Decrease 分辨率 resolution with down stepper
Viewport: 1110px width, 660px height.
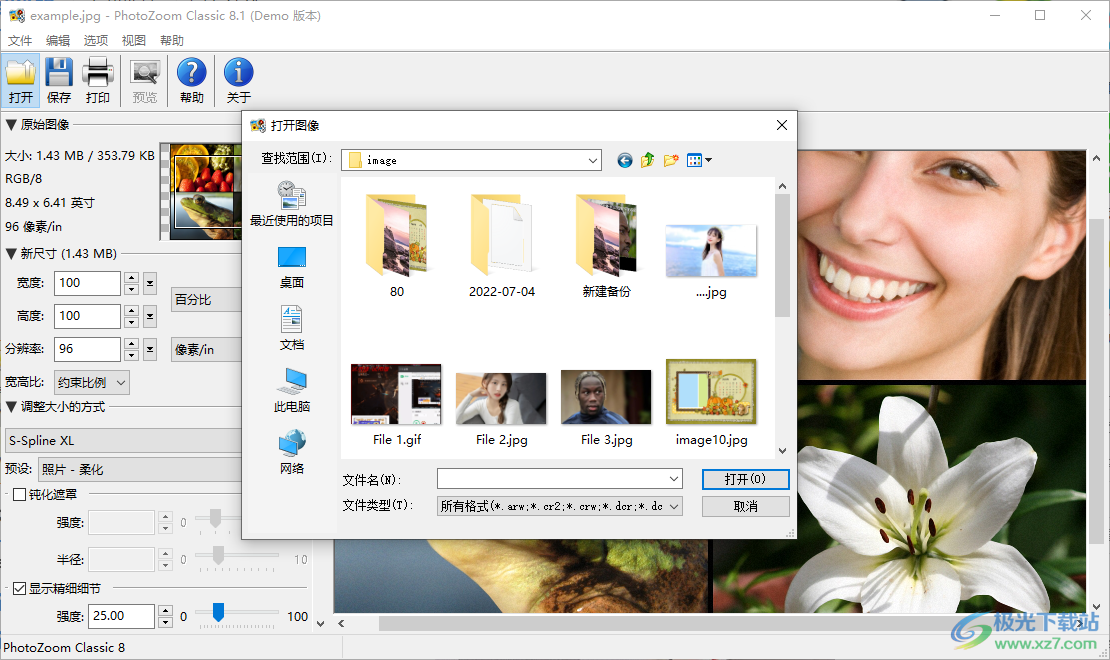[131, 355]
